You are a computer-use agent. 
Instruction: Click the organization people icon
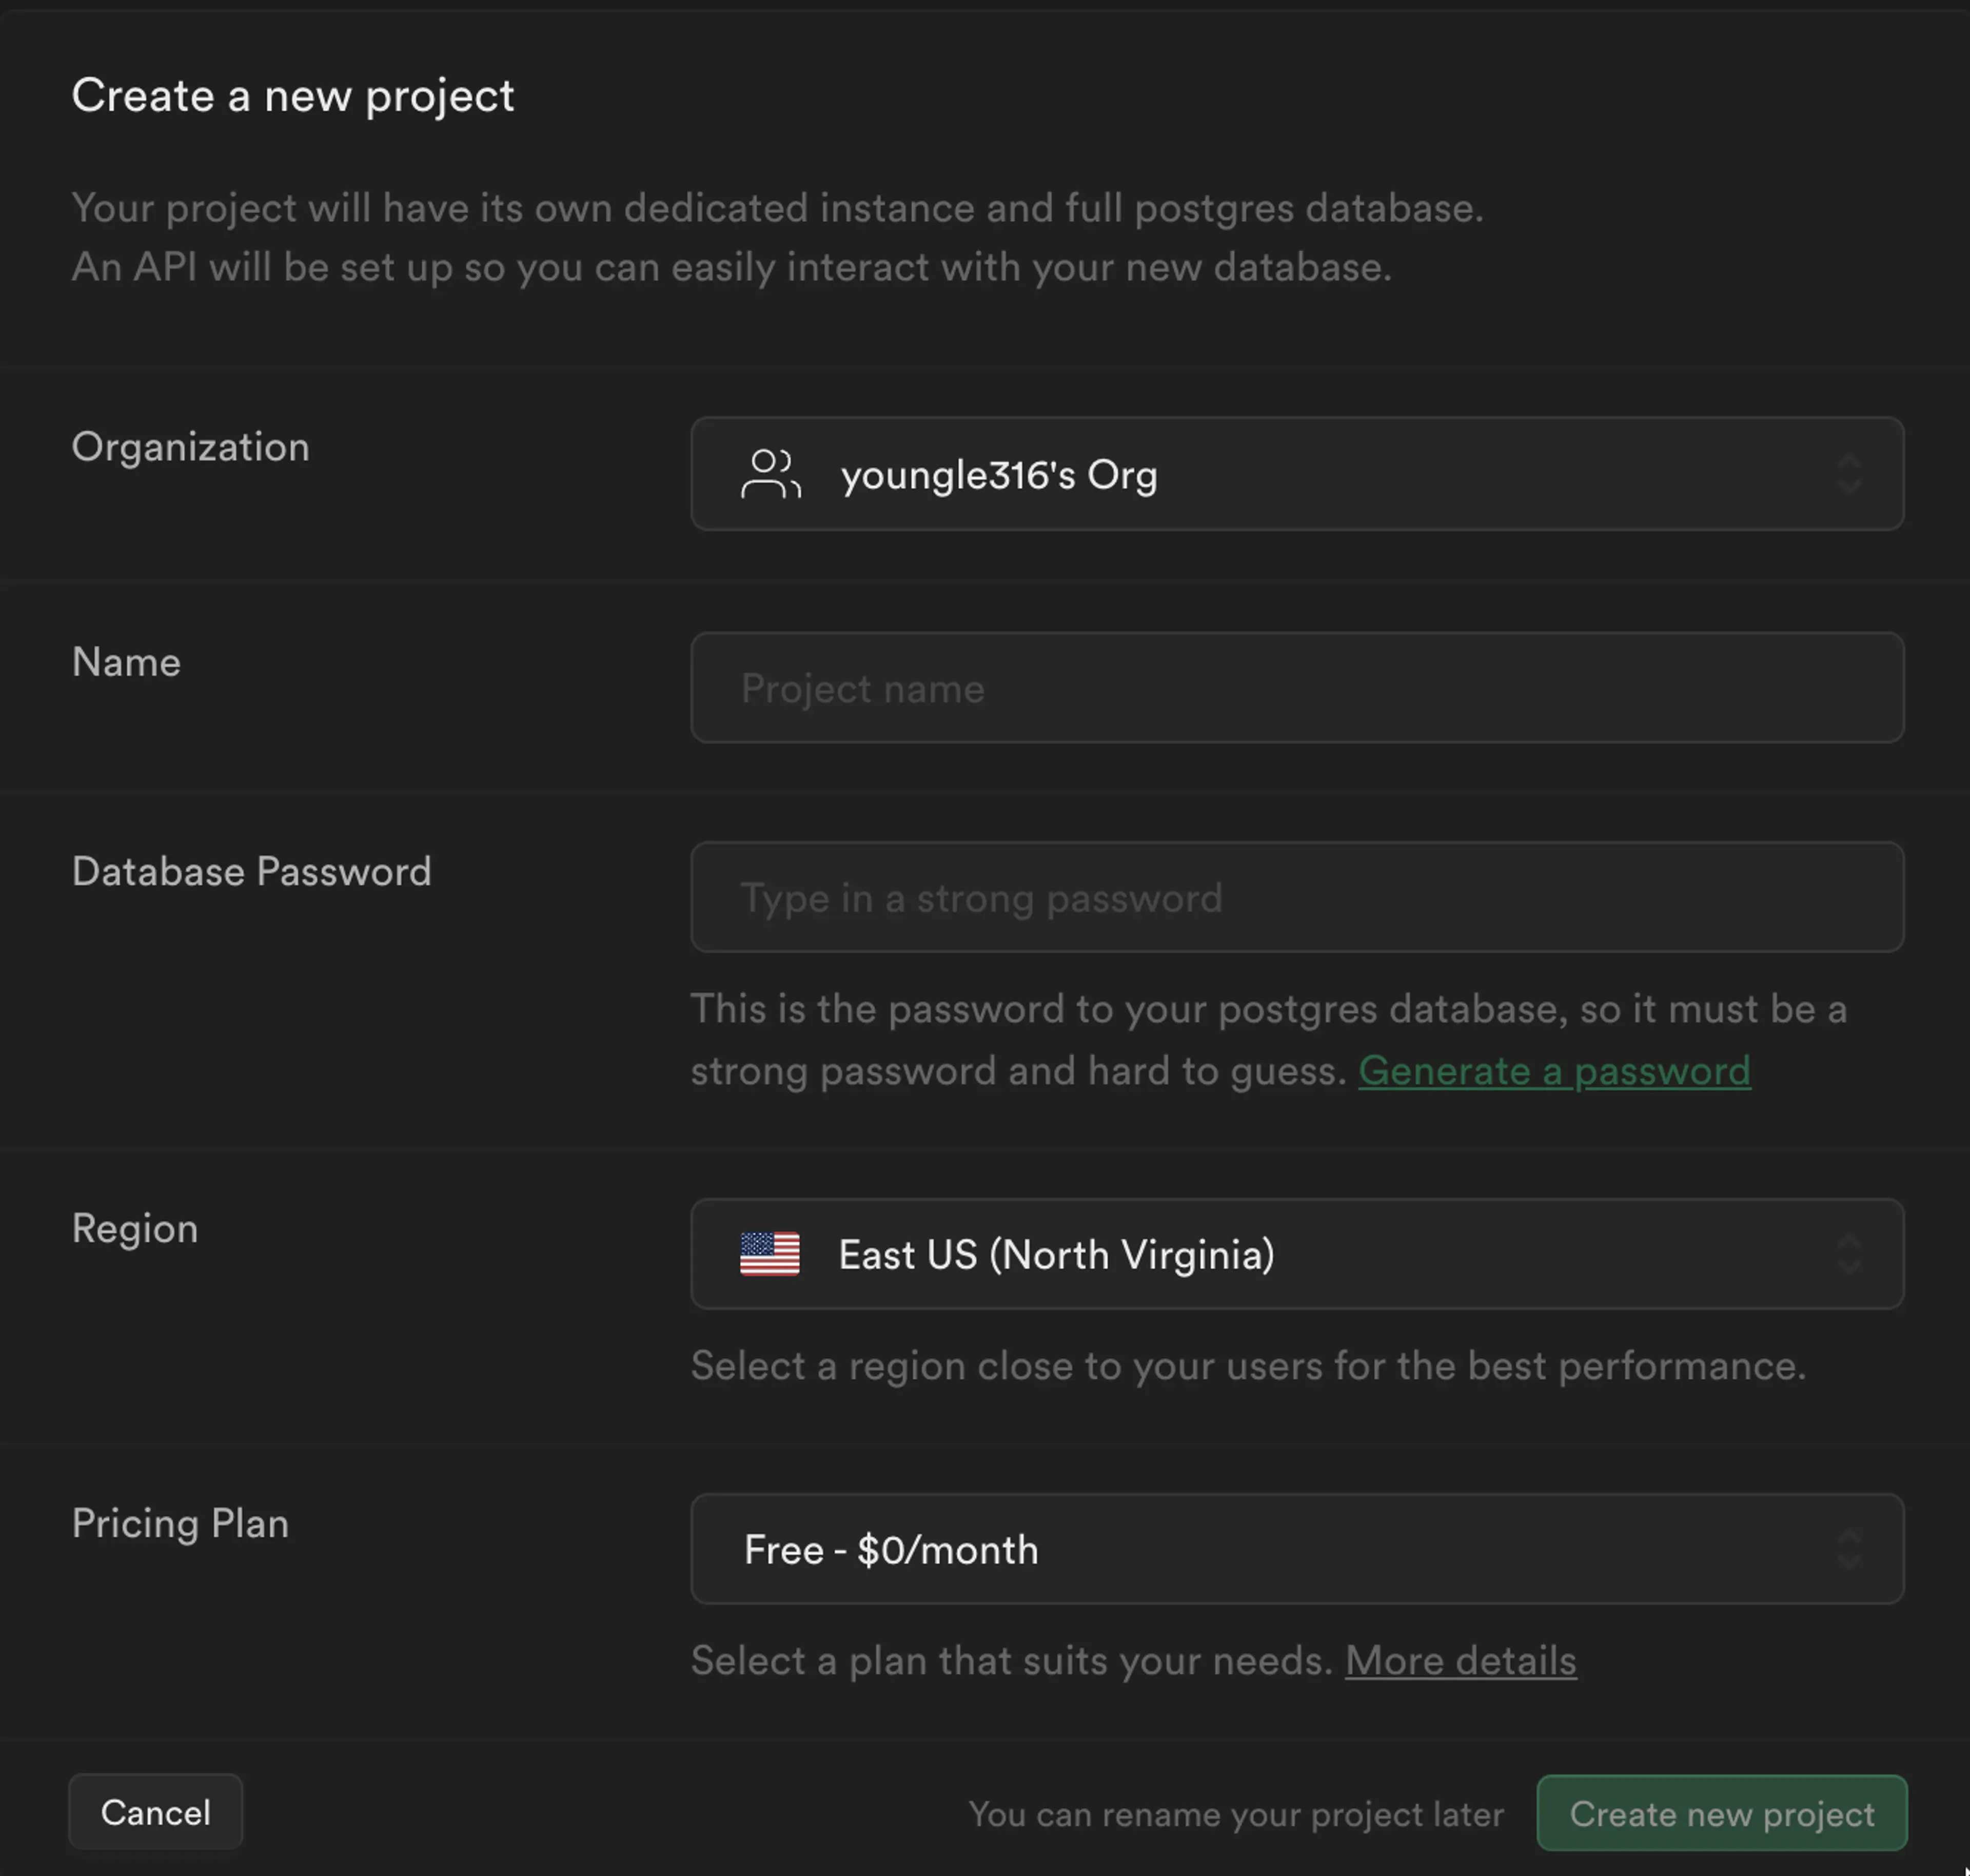[x=770, y=474]
